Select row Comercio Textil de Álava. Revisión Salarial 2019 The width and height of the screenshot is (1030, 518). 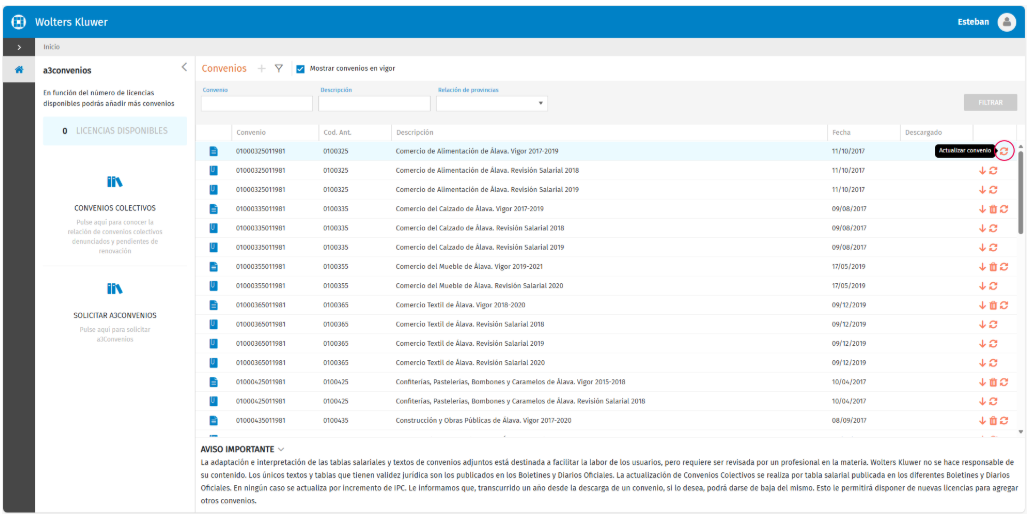click(606, 343)
